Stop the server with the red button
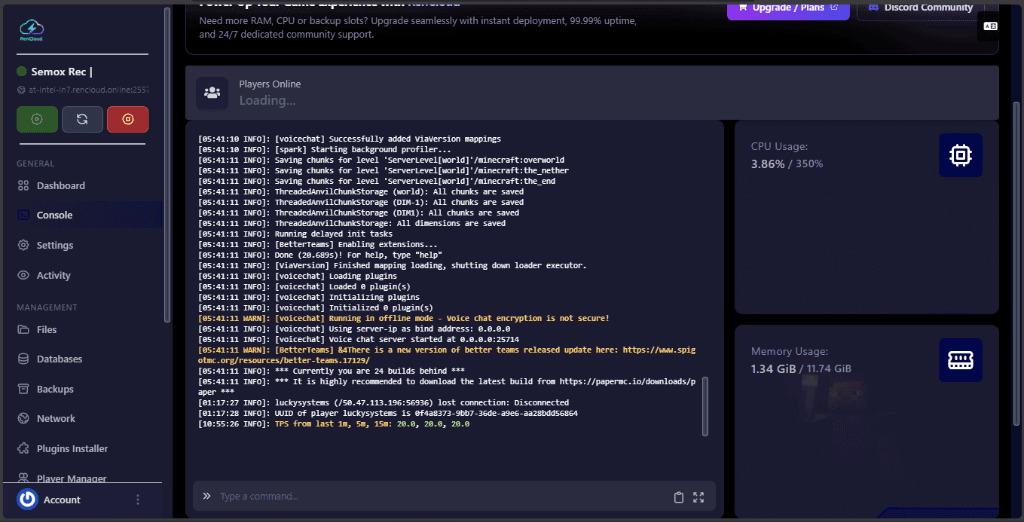Screen dimensions: 1024x522 point(128,120)
